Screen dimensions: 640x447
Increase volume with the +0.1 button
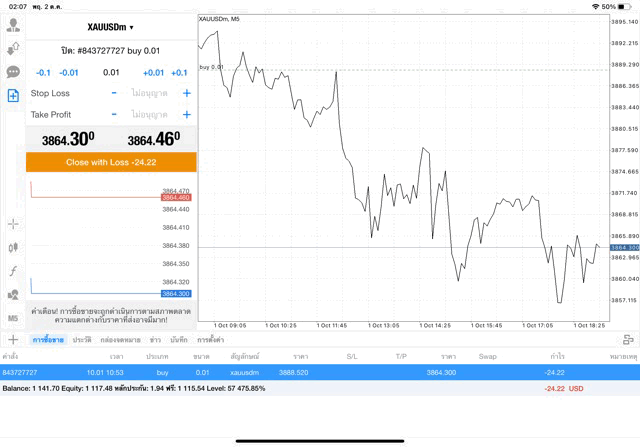pos(179,72)
